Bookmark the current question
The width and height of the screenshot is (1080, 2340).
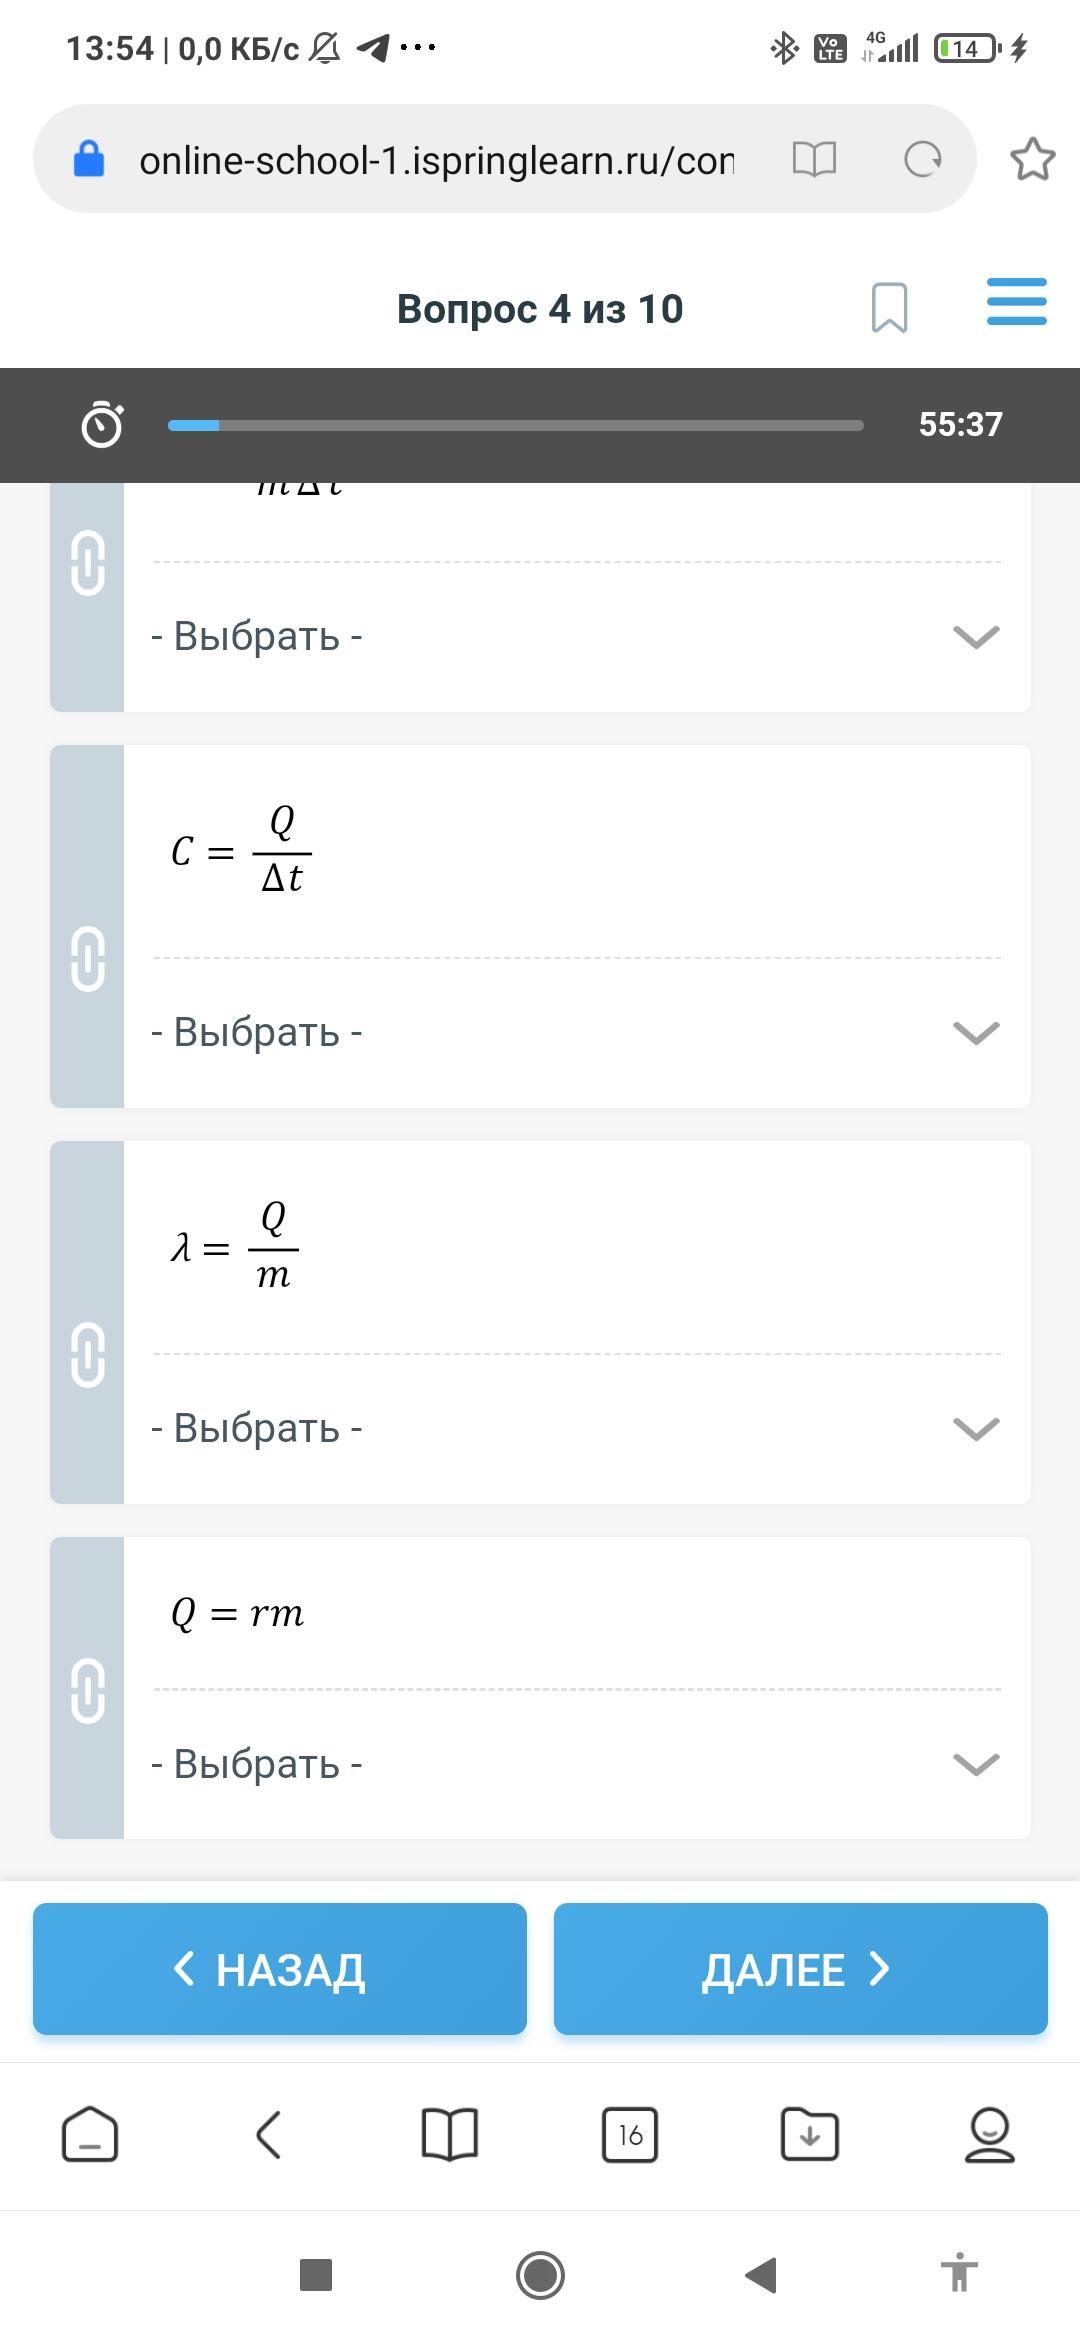[x=889, y=307]
